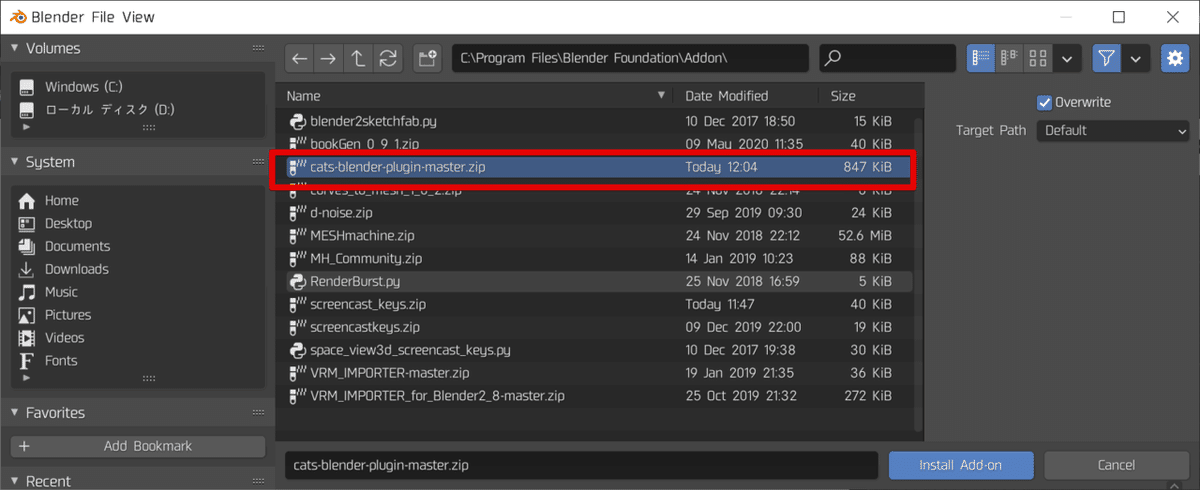Open Desktop folder in System list
Image resolution: width=1200 pixels, height=490 pixels.
point(137,224)
